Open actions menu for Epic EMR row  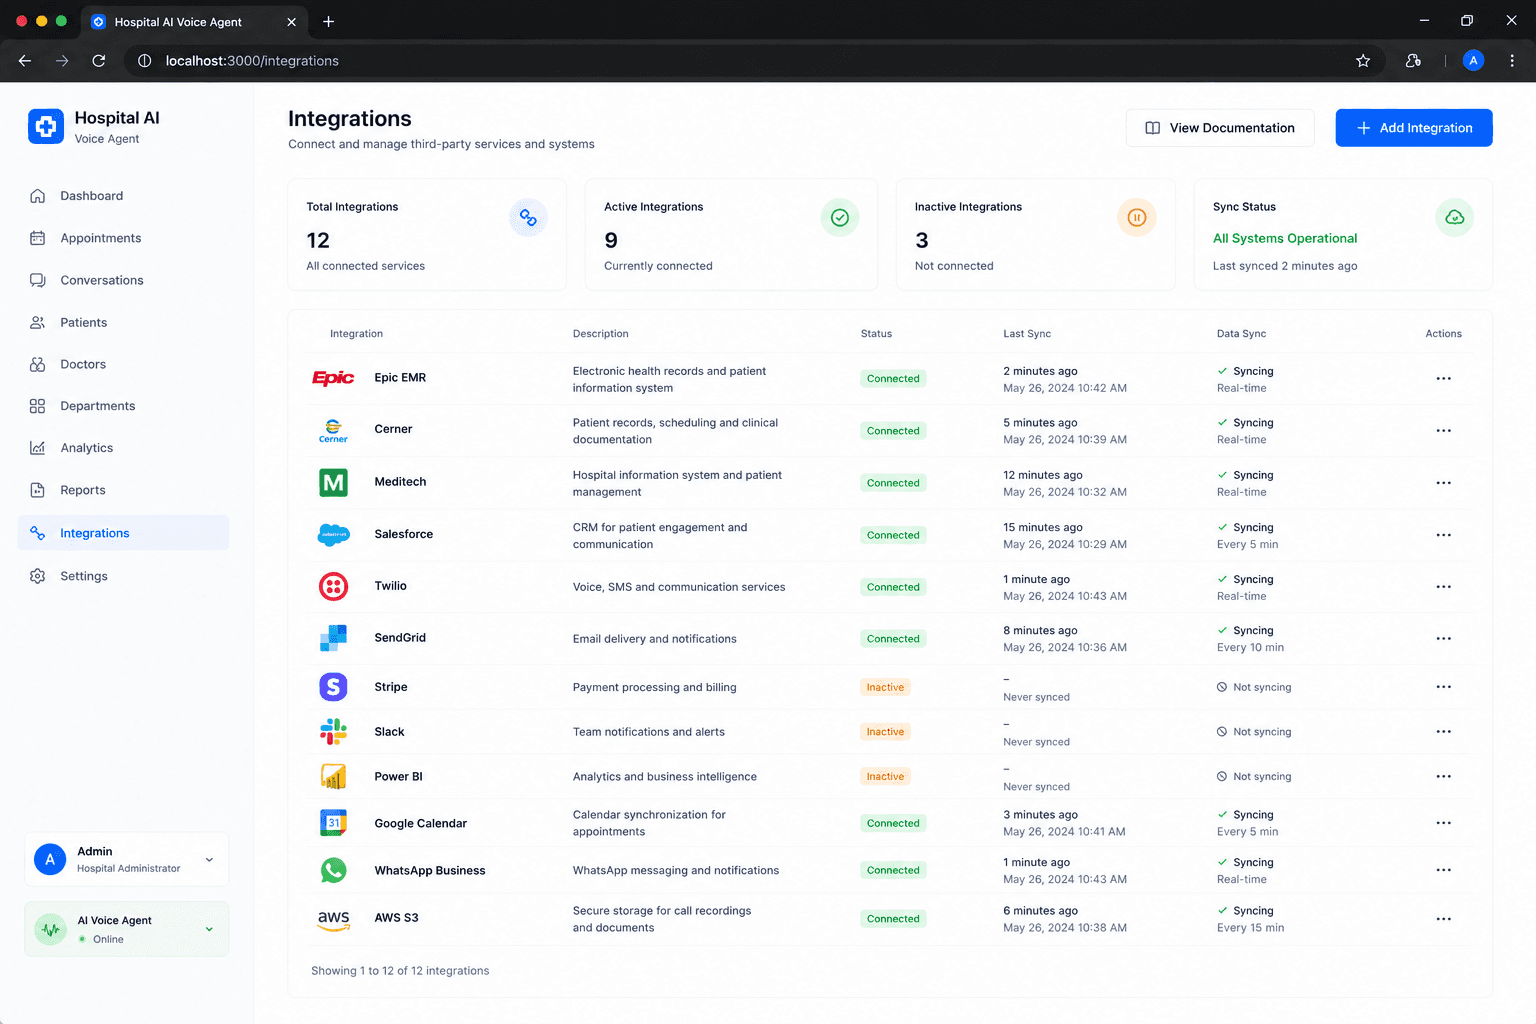(1443, 379)
